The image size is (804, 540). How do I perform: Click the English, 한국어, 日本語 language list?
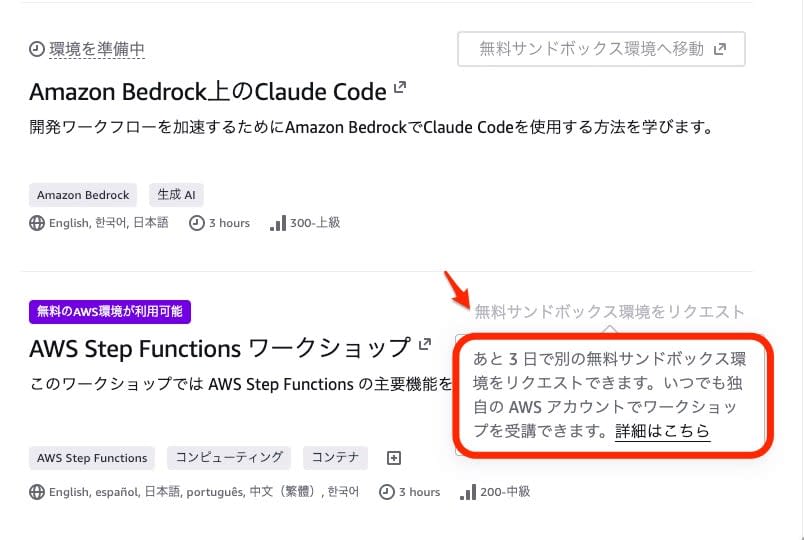[x=109, y=223]
